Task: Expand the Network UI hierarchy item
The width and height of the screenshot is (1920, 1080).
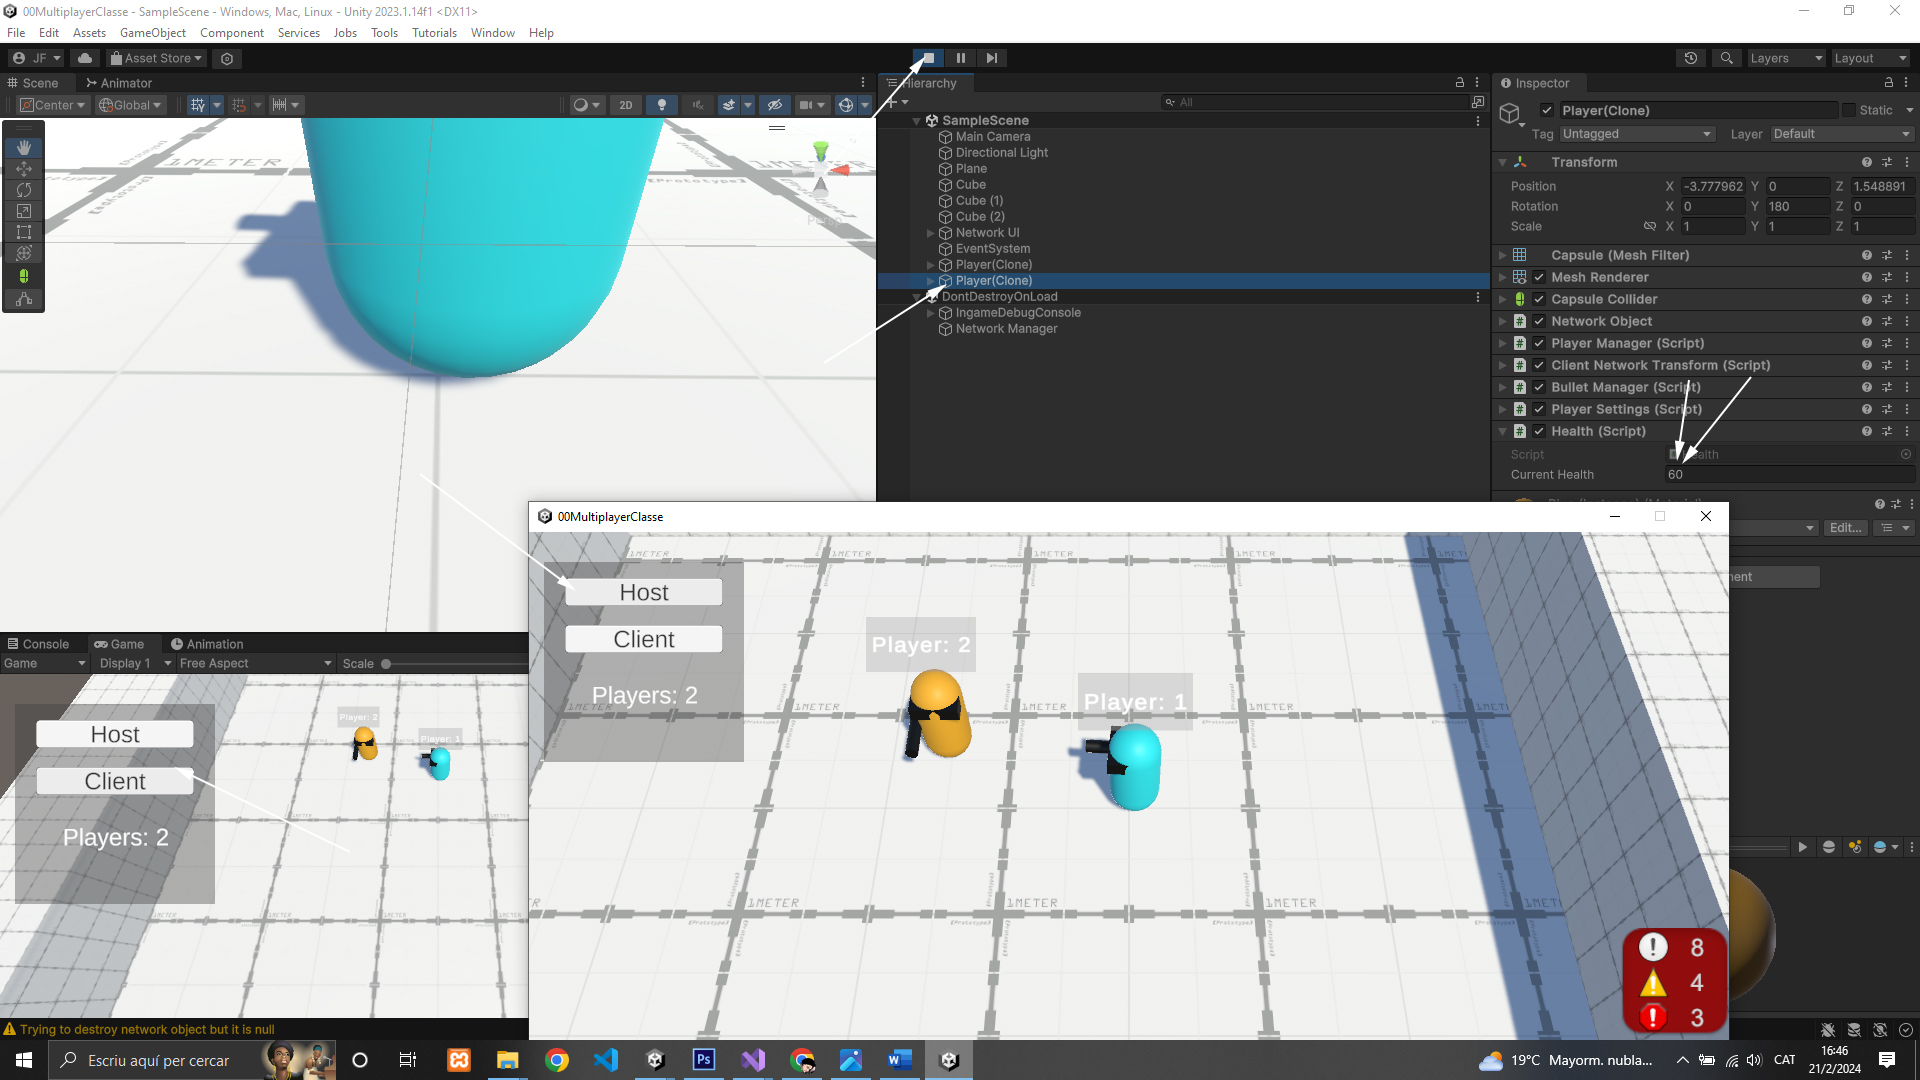Action: pos(931,233)
